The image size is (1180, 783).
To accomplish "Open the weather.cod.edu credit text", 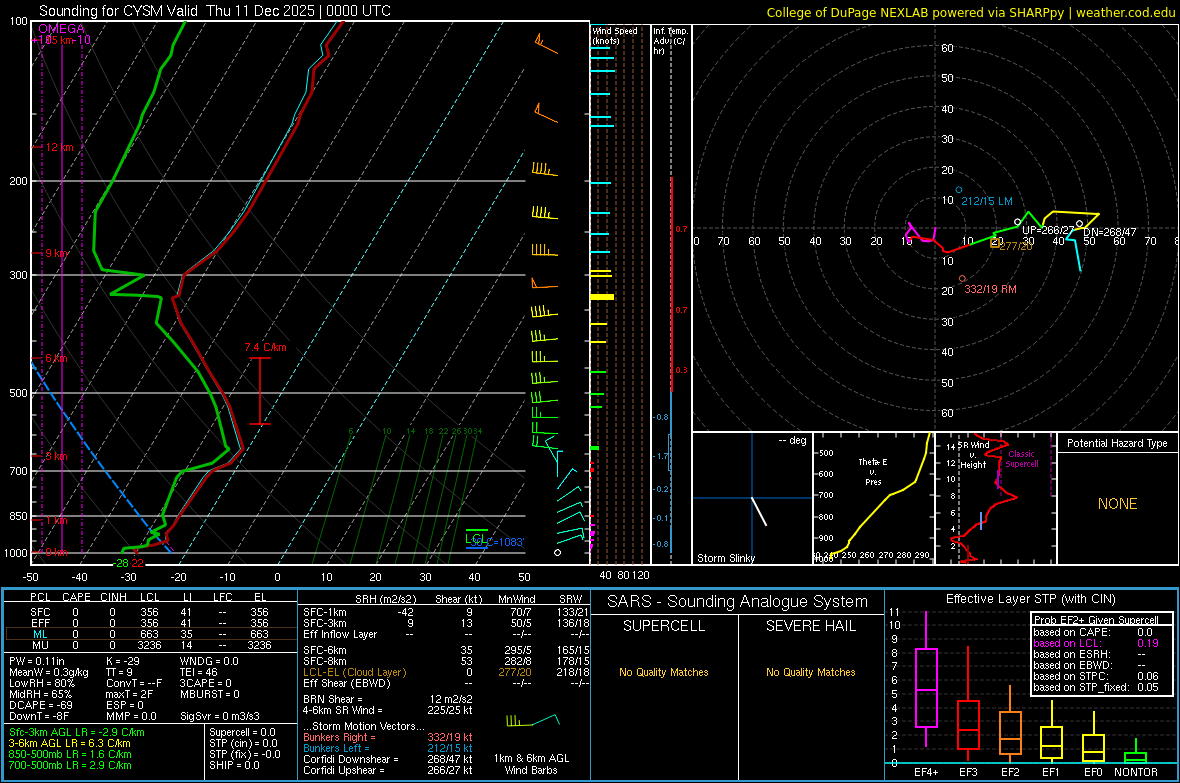I will [x=1125, y=12].
